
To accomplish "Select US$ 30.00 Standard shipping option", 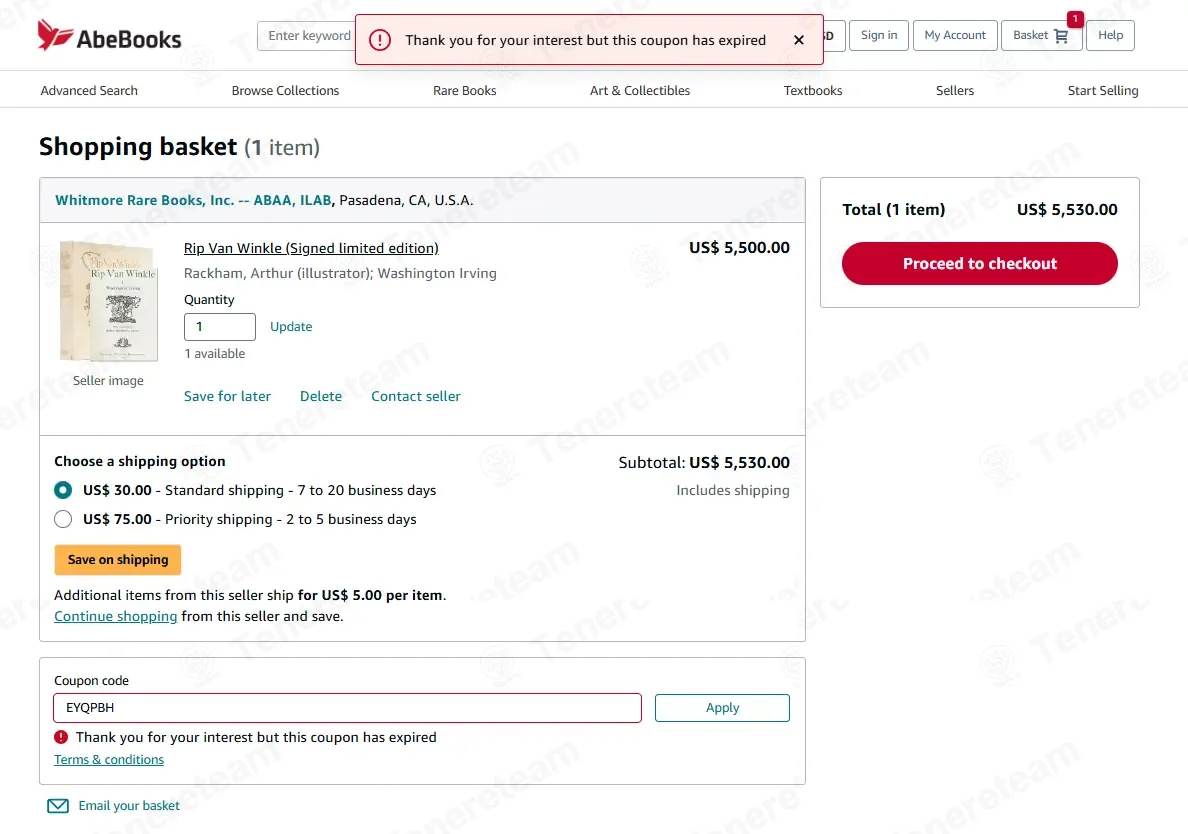I will click(x=63, y=490).
